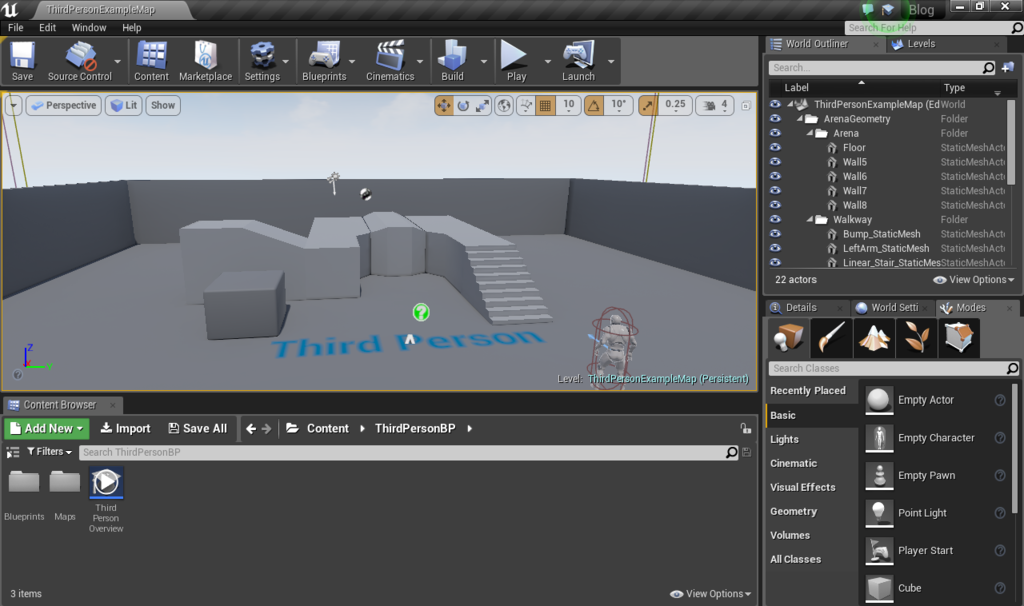
Task: Open the Filters dropdown in Content Browser
Action: click(50, 452)
